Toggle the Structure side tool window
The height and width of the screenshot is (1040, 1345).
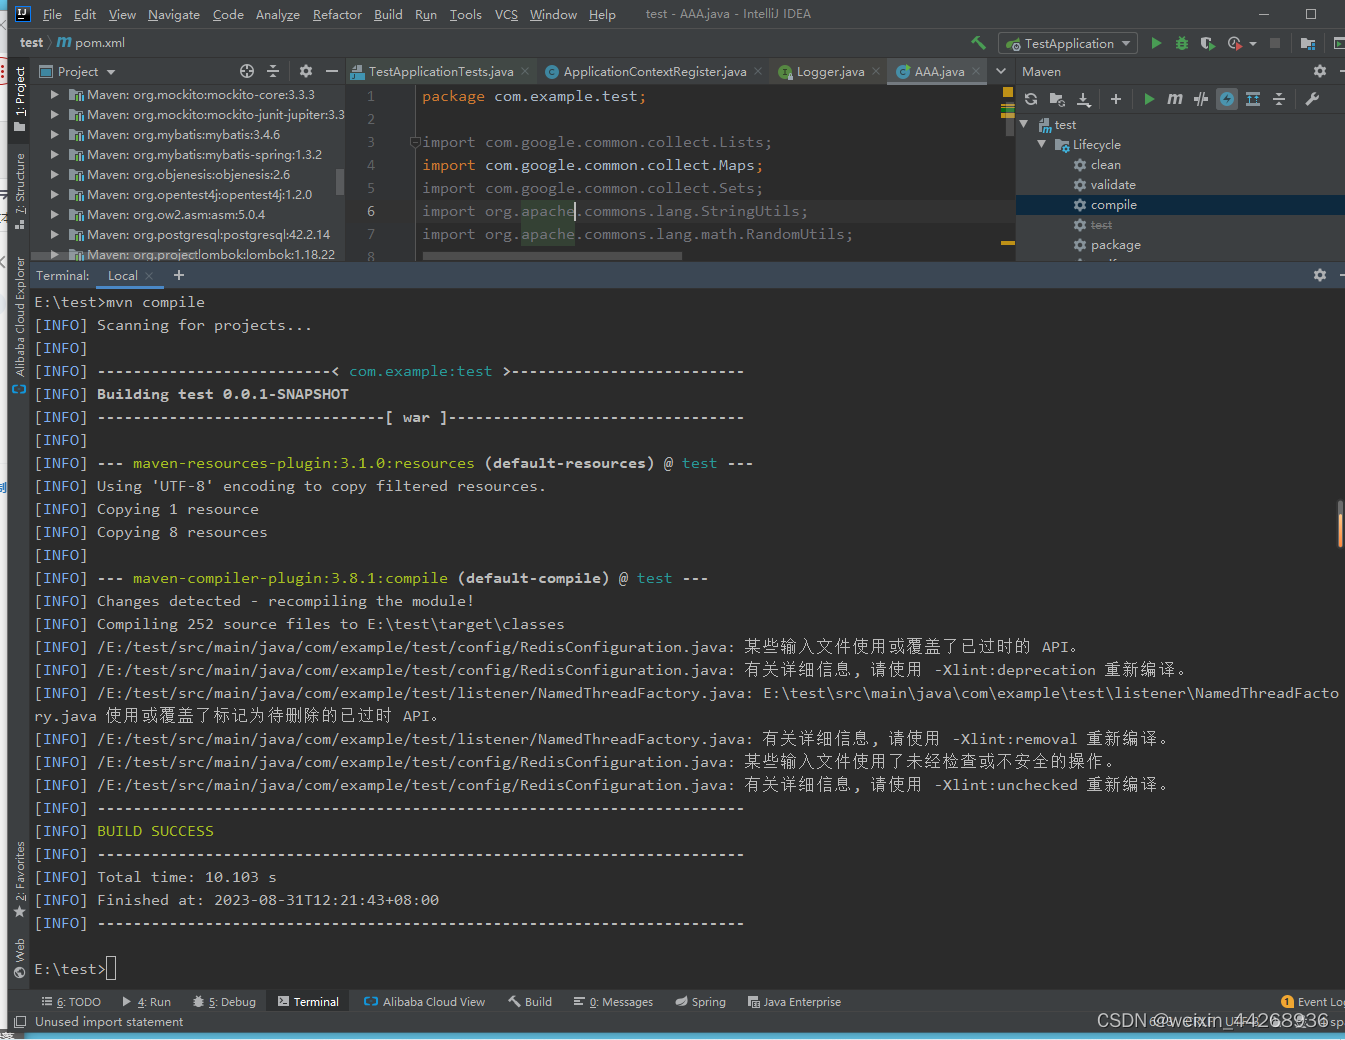(20, 191)
